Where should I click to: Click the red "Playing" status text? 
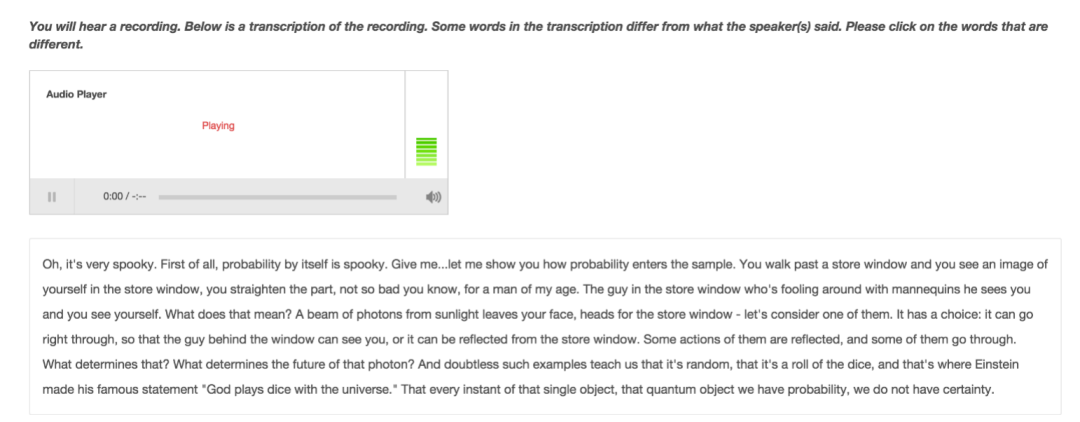click(218, 126)
